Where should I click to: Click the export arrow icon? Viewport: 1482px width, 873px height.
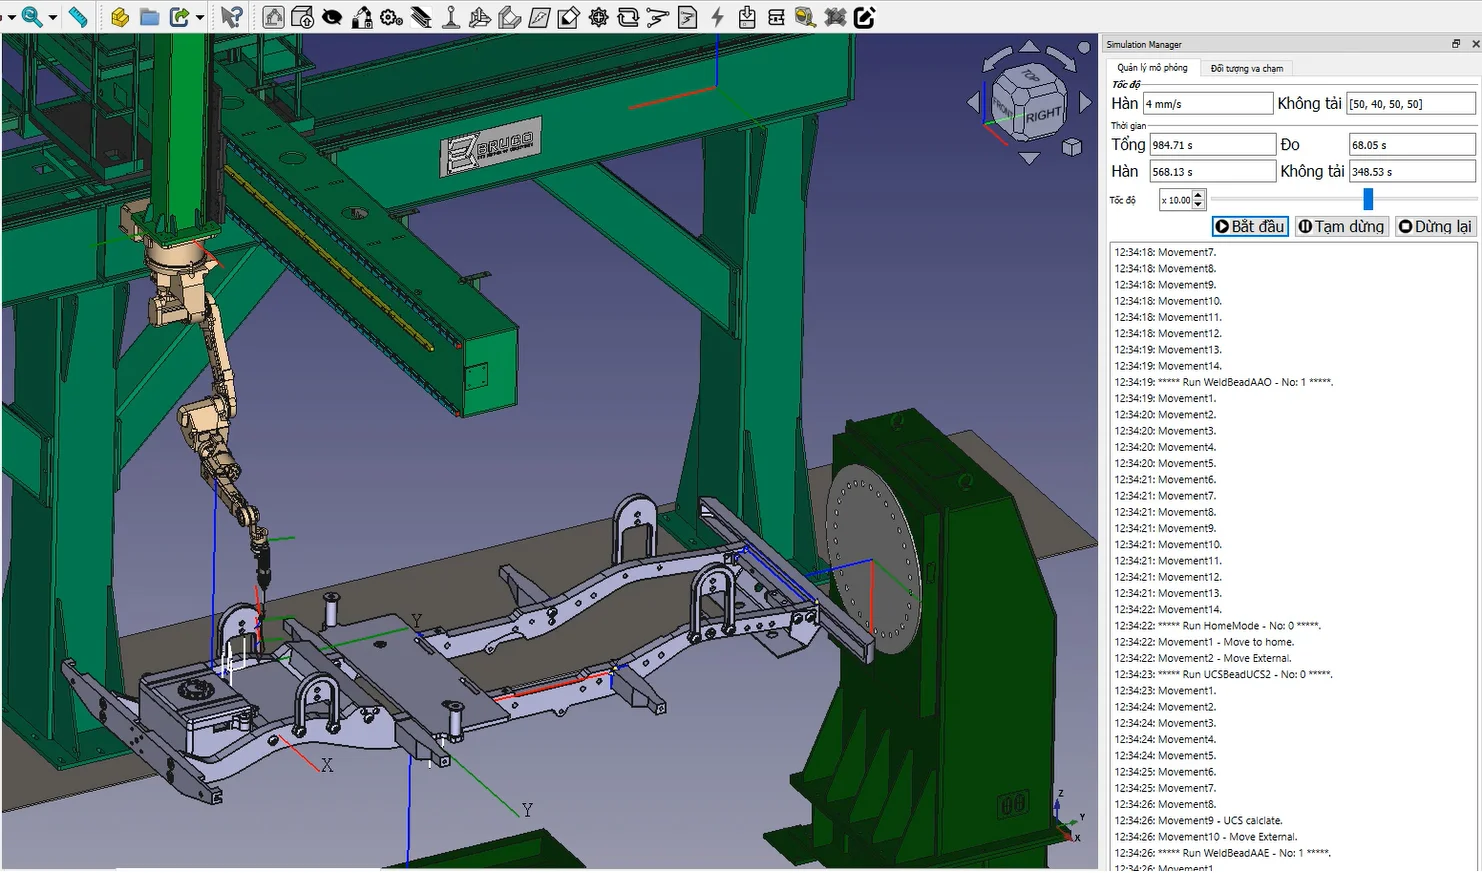click(179, 17)
